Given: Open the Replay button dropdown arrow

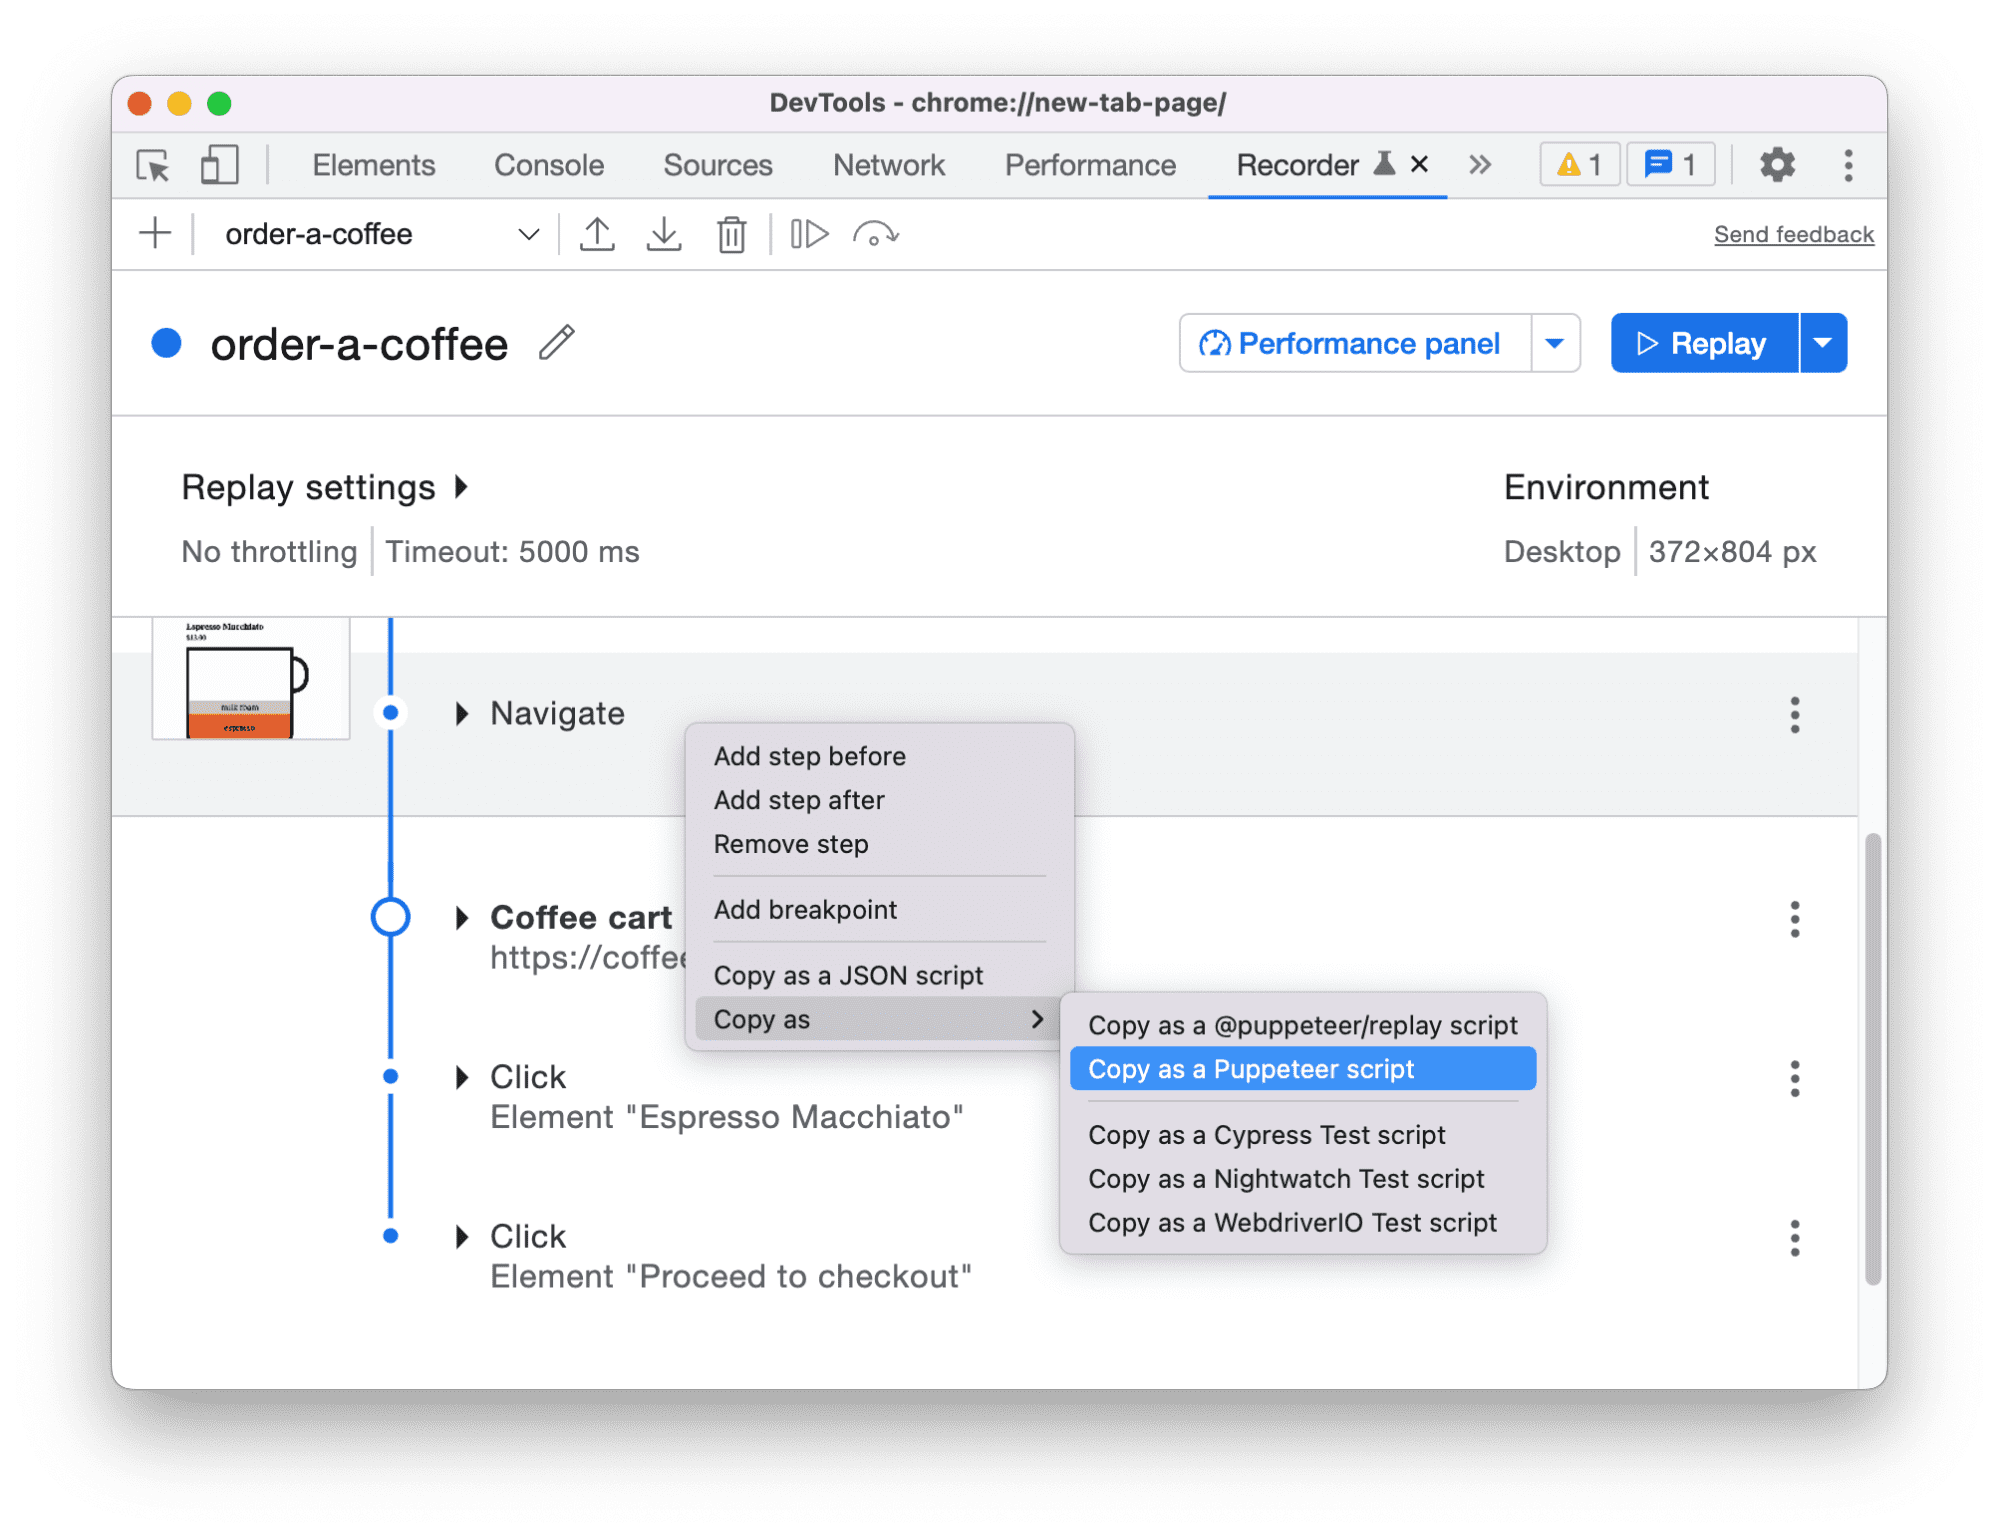Looking at the screenshot, I should tap(1821, 344).
